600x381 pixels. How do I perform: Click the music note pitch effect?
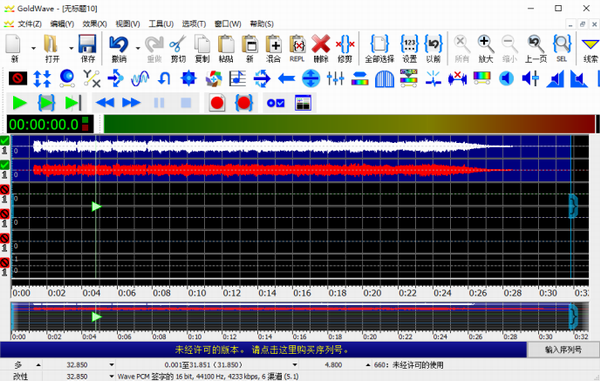point(237,78)
